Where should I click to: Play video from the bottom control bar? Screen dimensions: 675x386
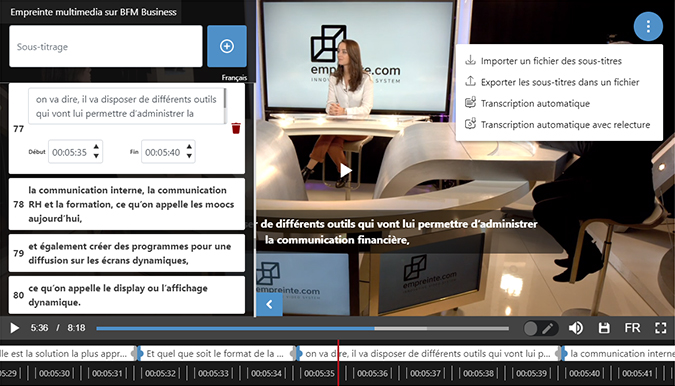click(x=14, y=328)
